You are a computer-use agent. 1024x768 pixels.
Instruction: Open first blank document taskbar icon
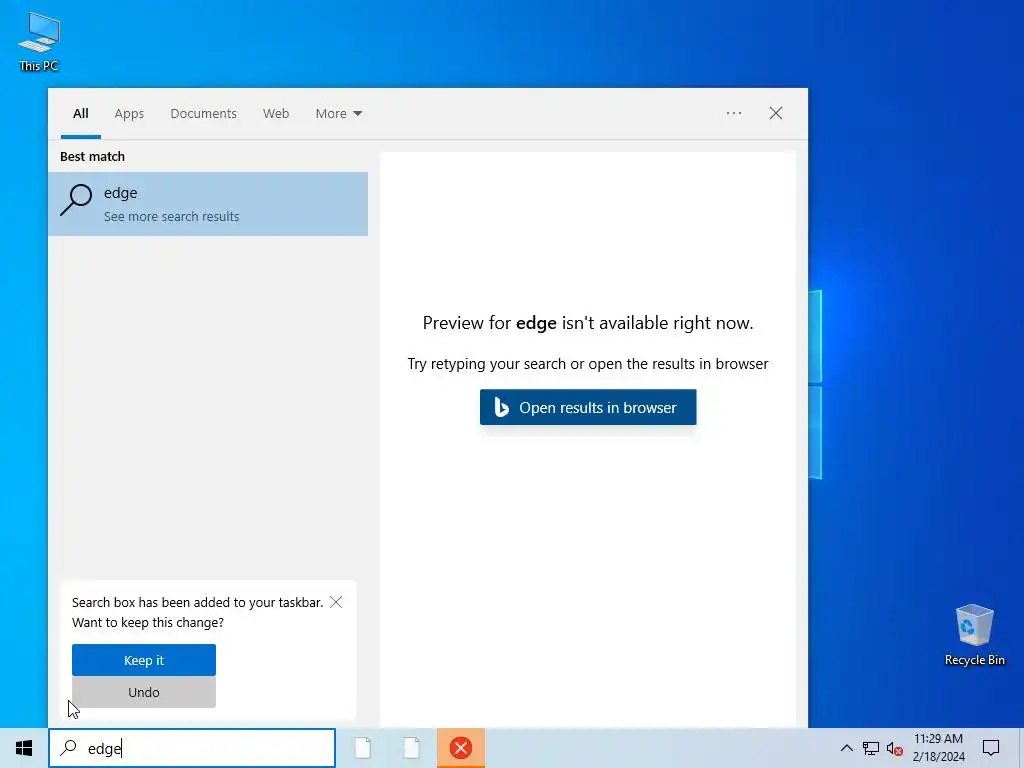tap(363, 748)
